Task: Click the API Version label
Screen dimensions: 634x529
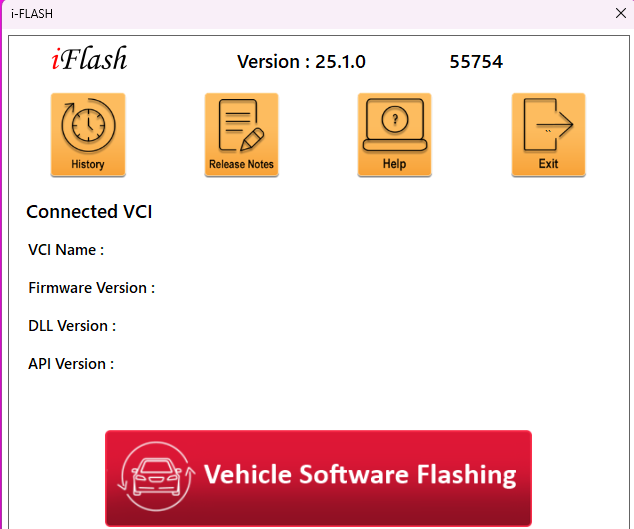Action: pos(71,364)
